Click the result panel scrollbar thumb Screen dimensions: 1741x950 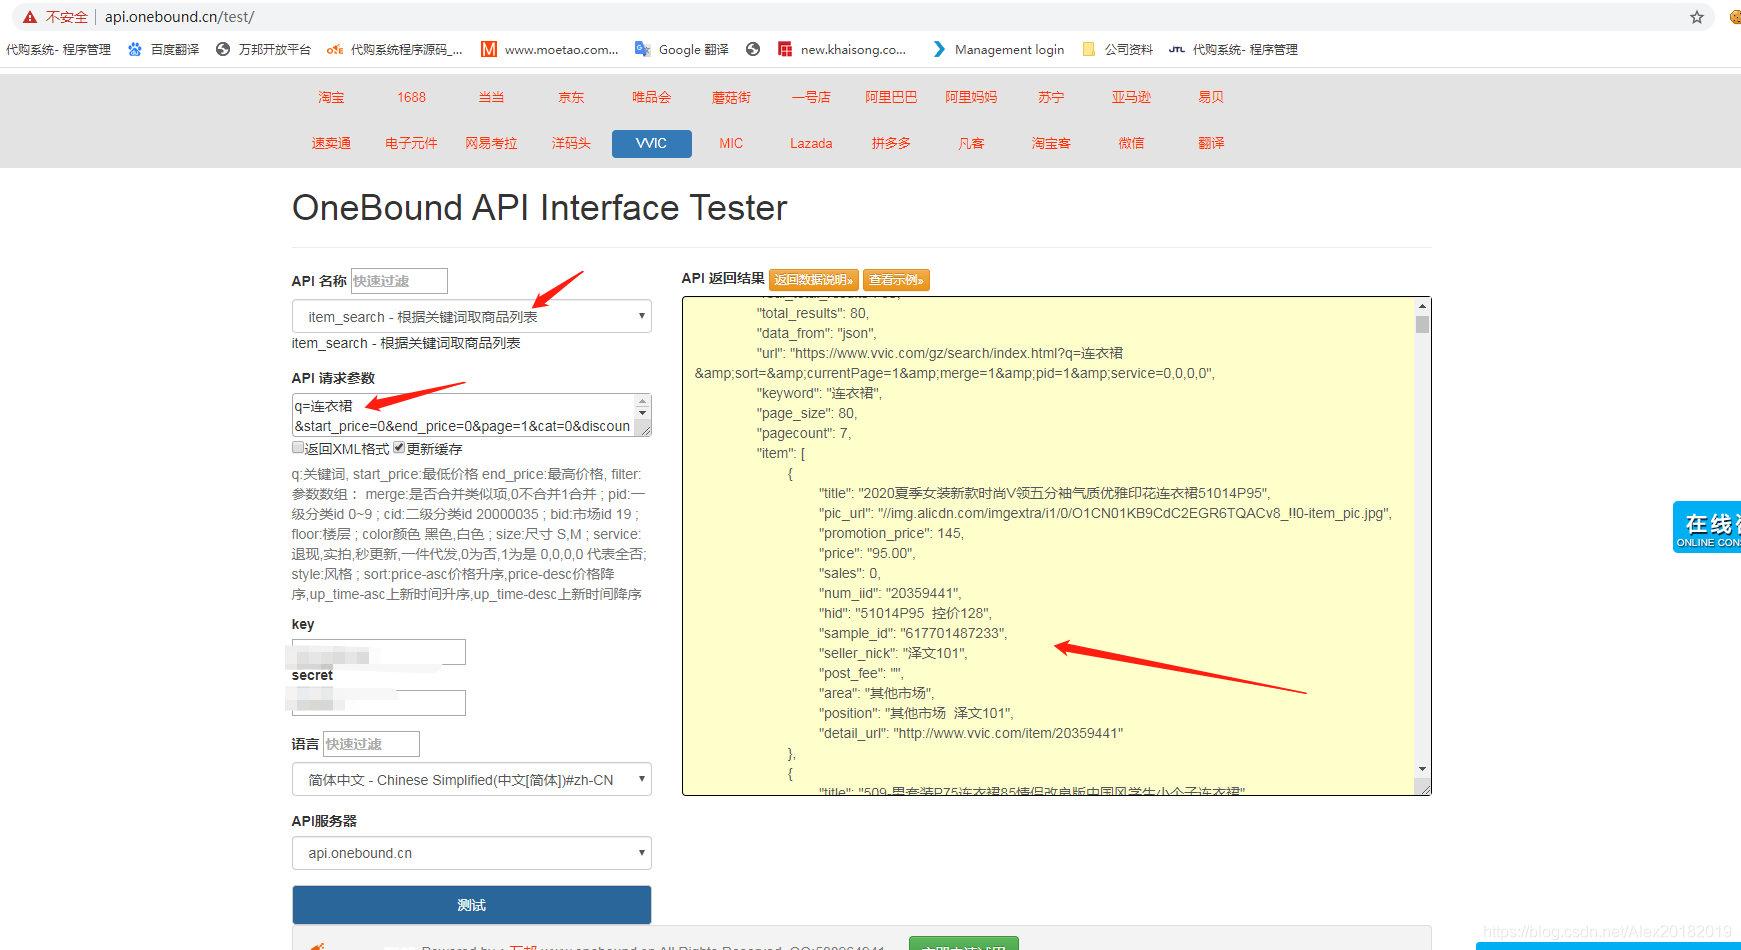(x=1422, y=324)
